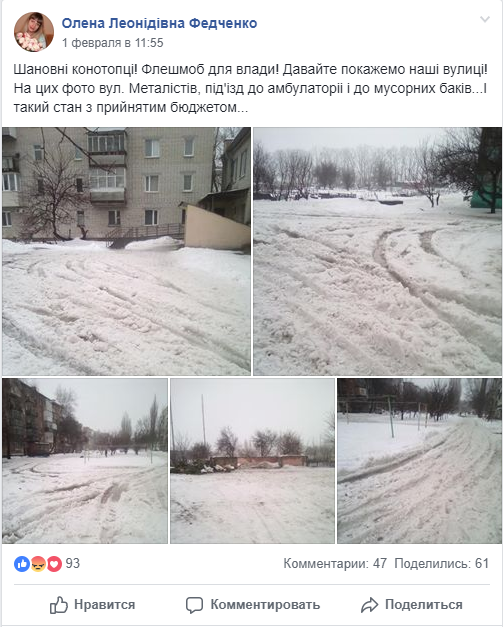The height and width of the screenshot is (627, 503).
Task: Open the post timestamp 1 февраля в 11:55
Action: (113, 43)
